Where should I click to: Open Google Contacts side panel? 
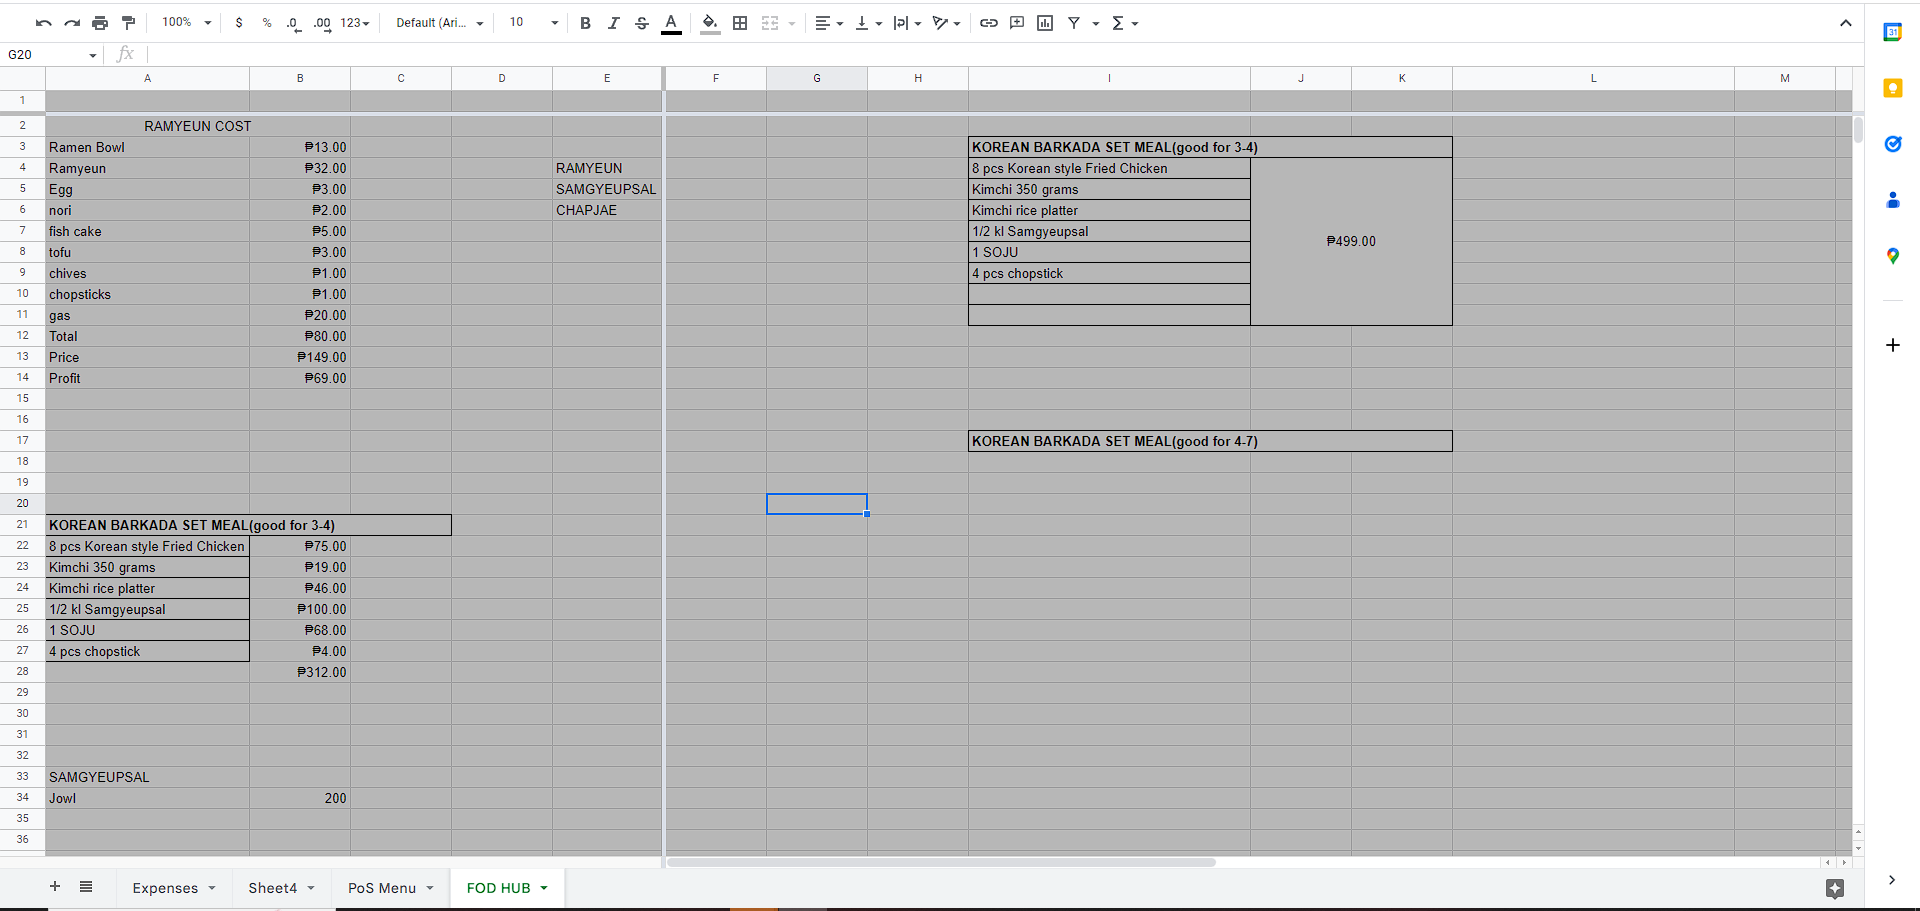(1892, 200)
